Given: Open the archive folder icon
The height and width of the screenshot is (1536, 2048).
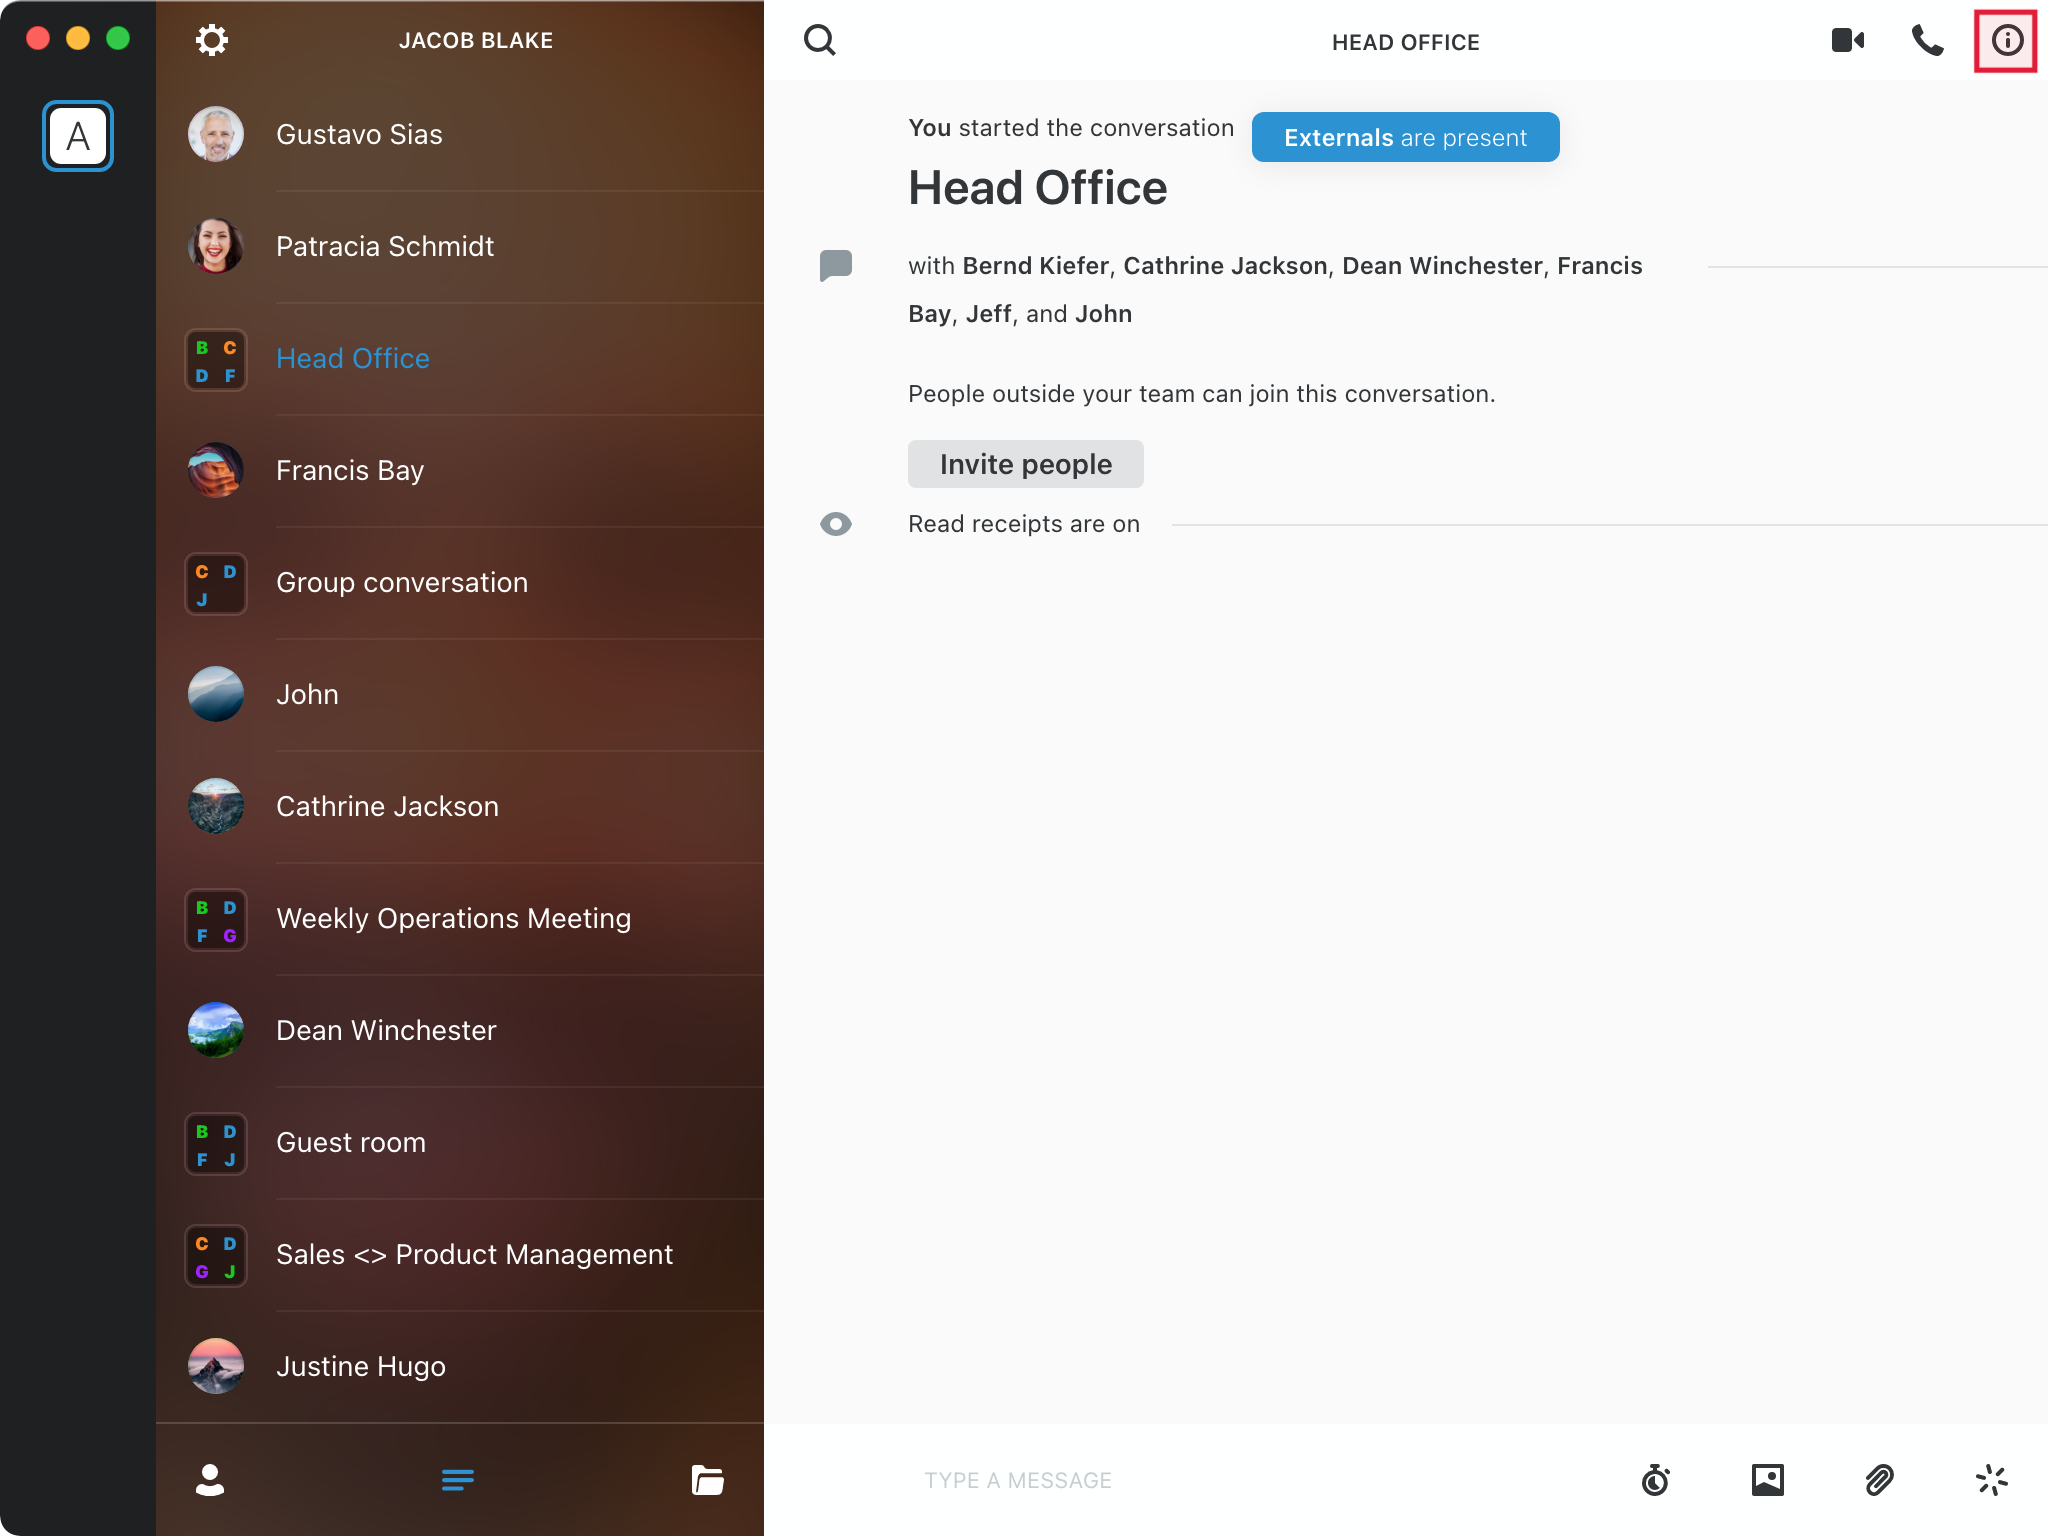Looking at the screenshot, I should pos(708,1480).
